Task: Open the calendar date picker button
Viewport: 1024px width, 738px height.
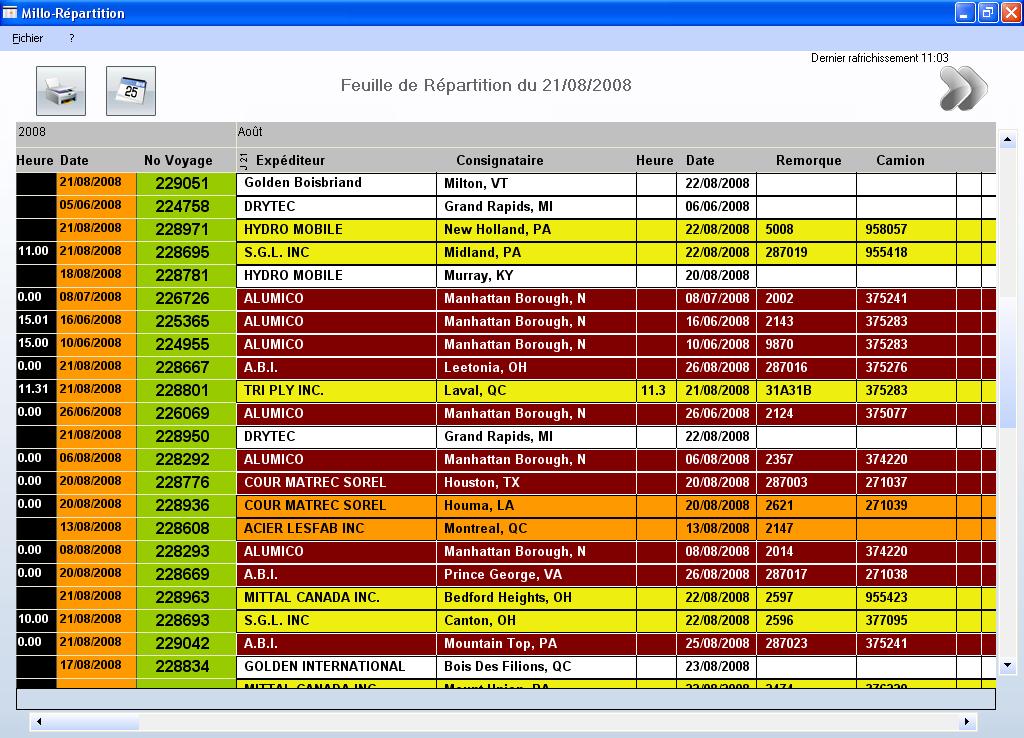Action: click(x=131, y=91)
